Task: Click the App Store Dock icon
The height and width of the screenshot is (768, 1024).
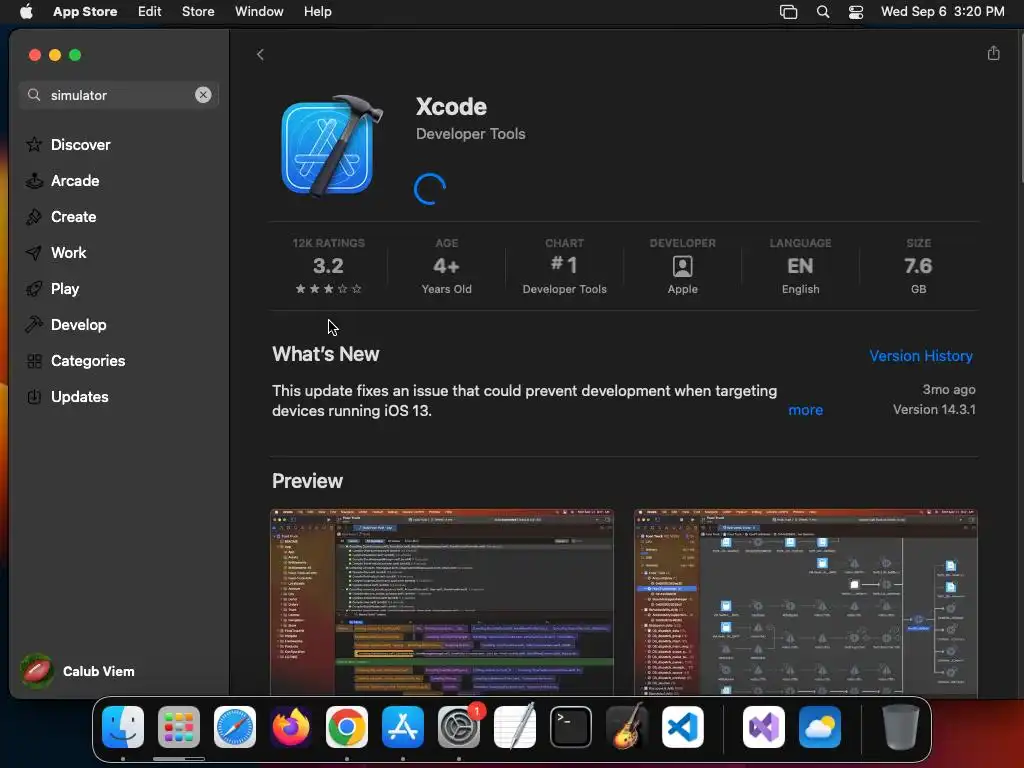Action: coord(403,727)
